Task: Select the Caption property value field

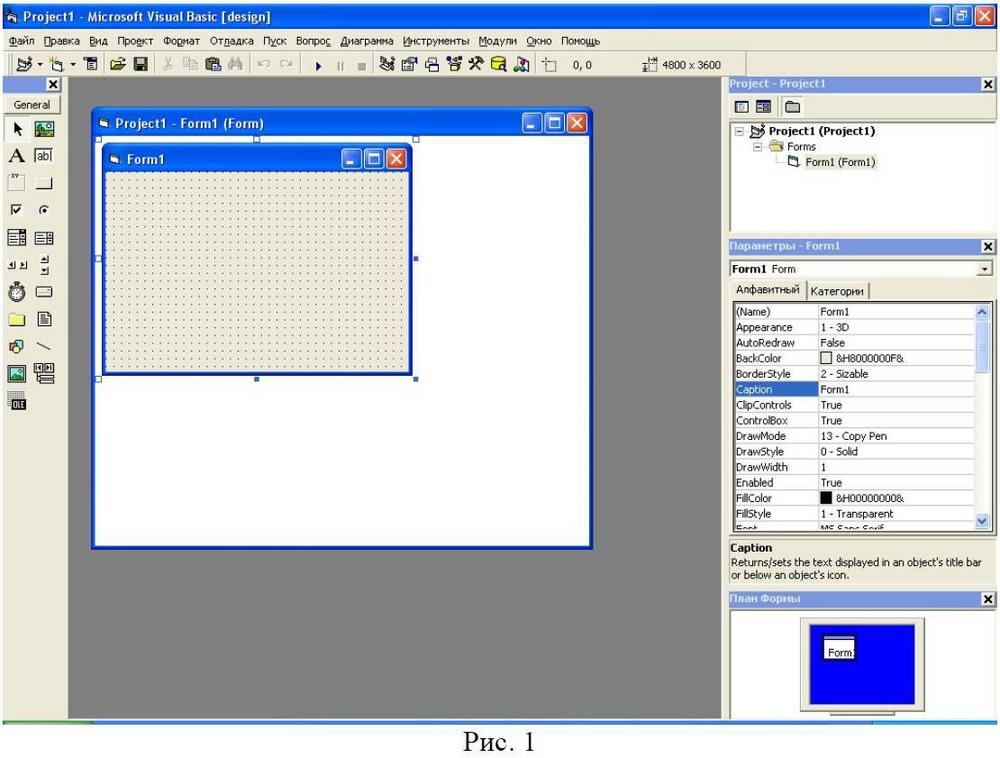Action: point(896,390)
